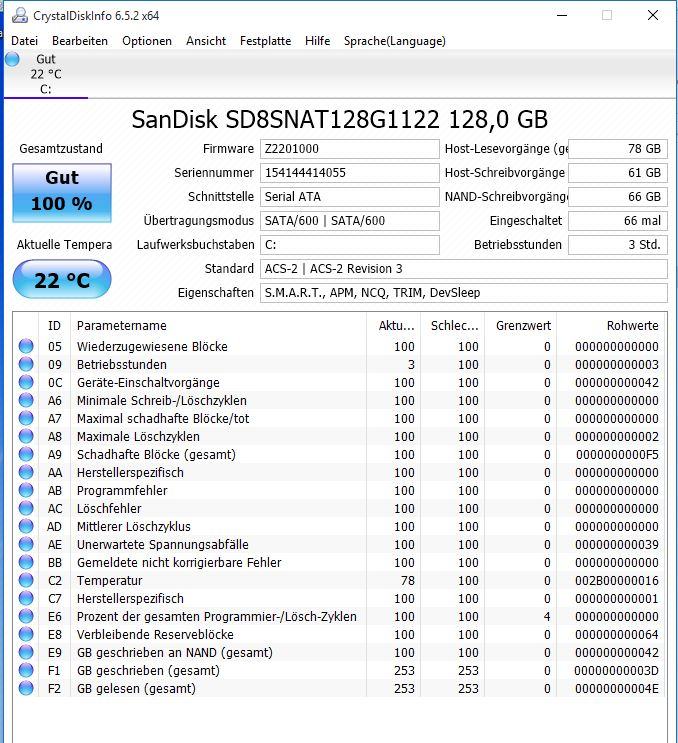The width and height of the screenshot is (678, 743).
Task: Click the Grenzwert value 4 in E6 row
Action: [x=547, y=616]
